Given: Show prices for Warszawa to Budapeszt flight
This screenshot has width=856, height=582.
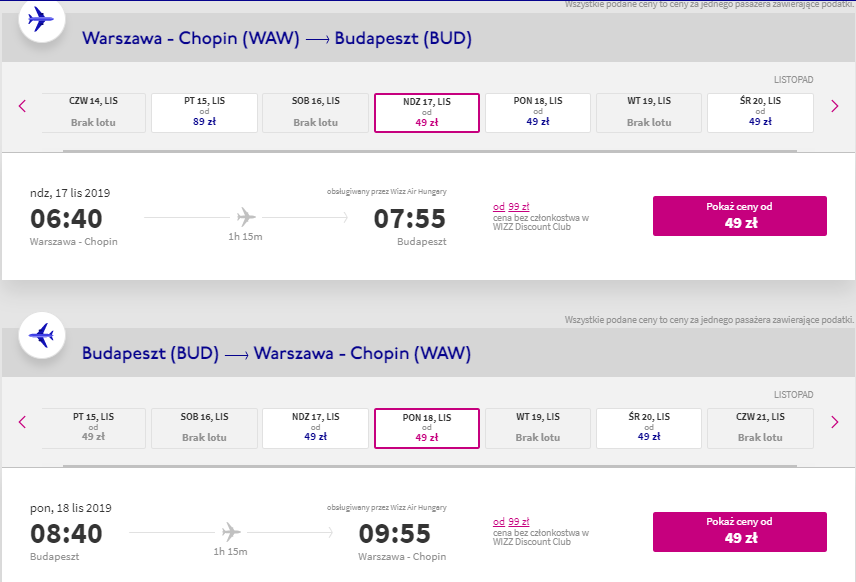Looking at the screenshot, I should 740,216.
